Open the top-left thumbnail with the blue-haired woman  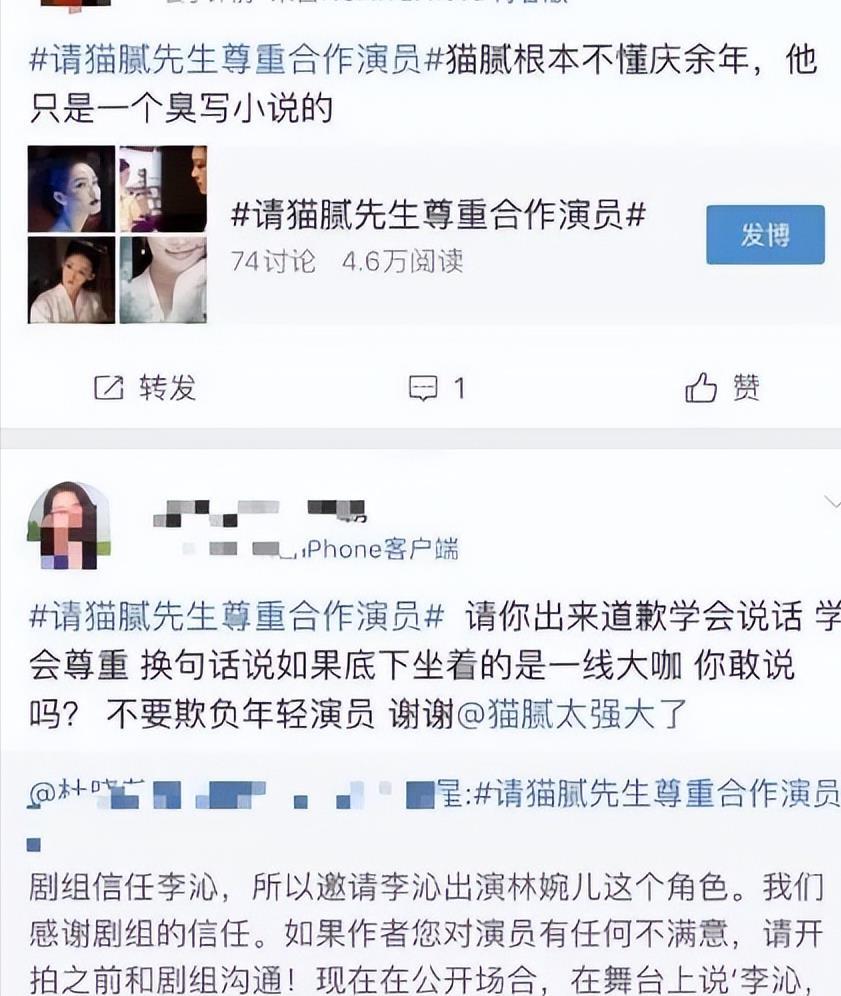tap(72, 189)
